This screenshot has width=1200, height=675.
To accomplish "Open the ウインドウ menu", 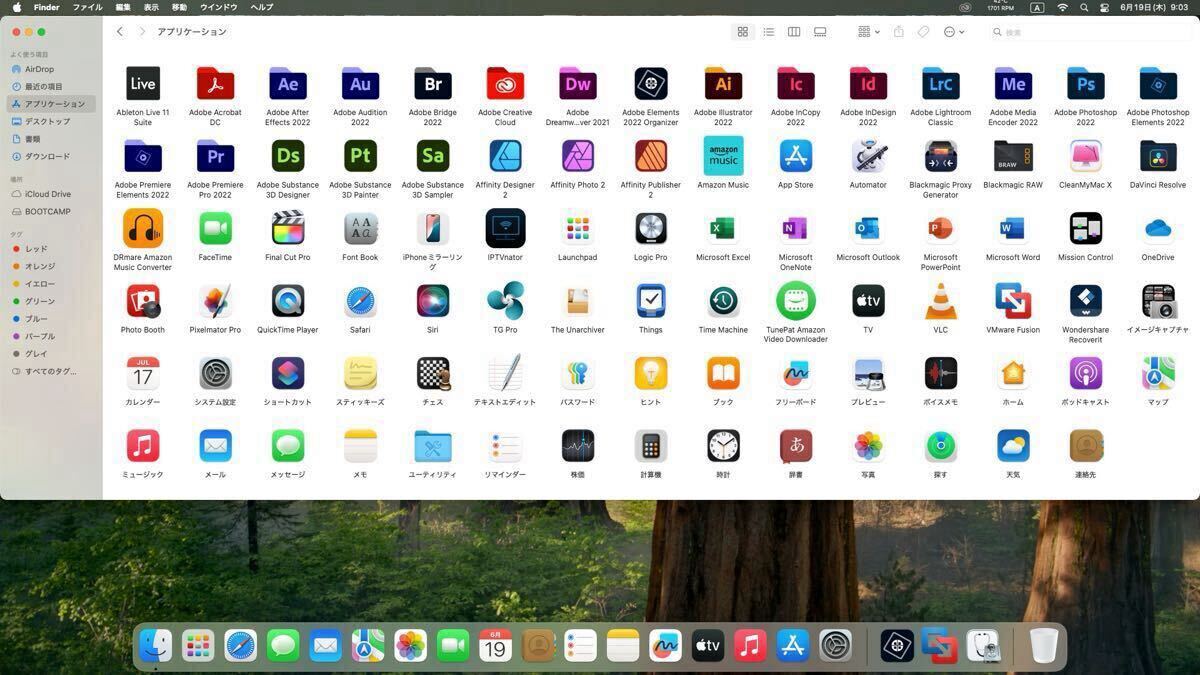I will coord(218,7).
